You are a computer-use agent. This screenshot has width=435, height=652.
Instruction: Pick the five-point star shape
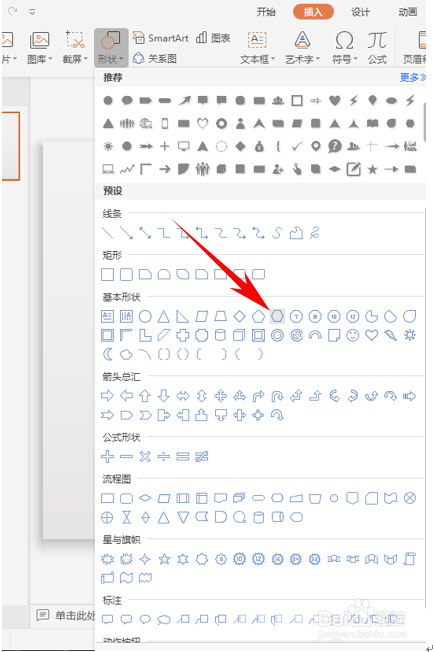(164, 559)
